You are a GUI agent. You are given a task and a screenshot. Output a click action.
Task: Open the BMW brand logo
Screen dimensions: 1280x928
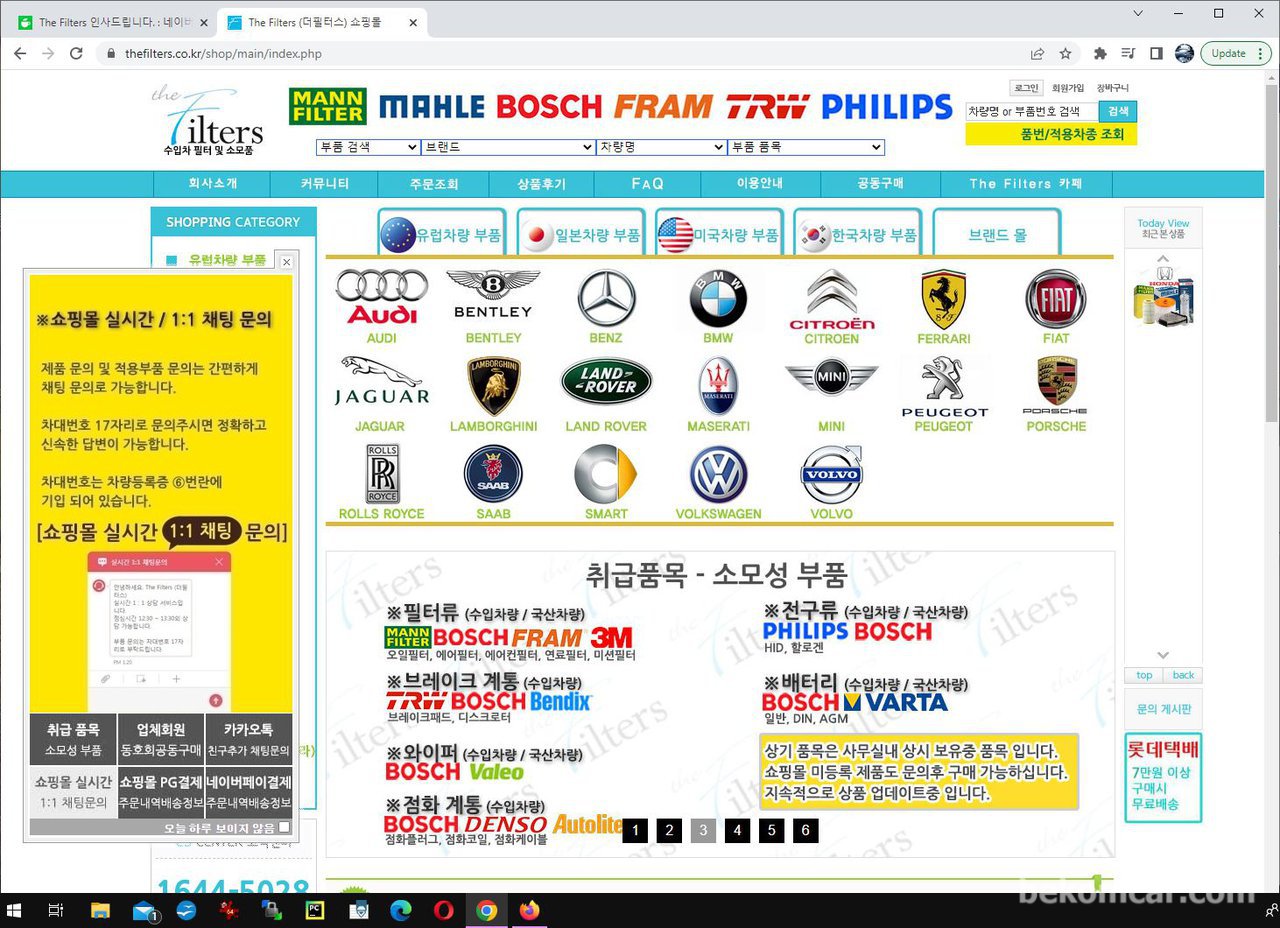[718, 297]
